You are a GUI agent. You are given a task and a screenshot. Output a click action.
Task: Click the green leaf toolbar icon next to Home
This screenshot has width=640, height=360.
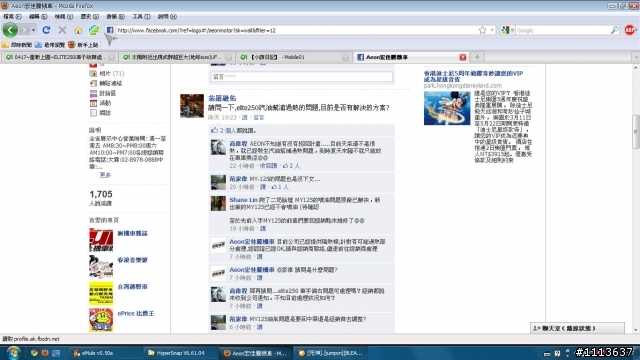94,30
